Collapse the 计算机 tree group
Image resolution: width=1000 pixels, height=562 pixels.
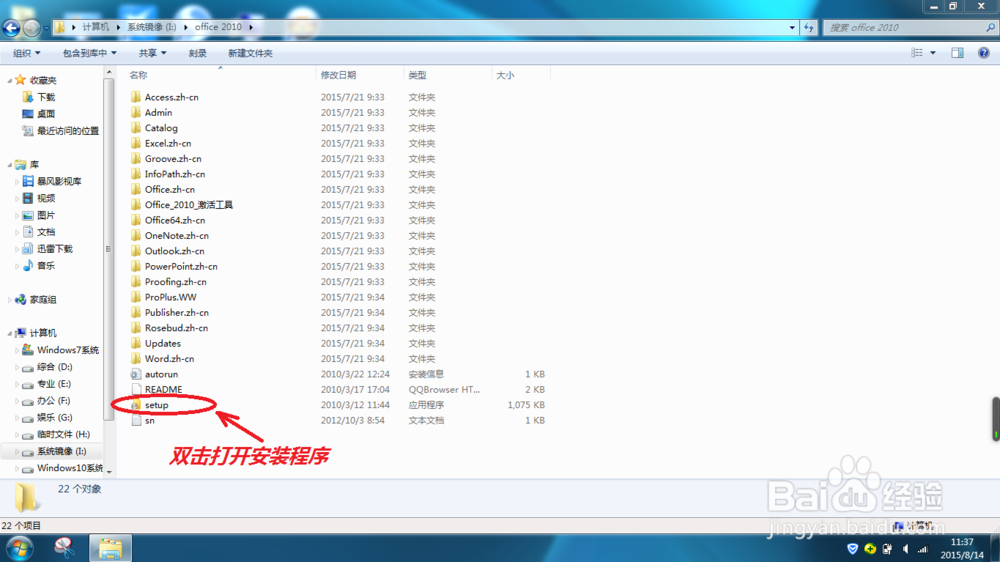pyautogui.click(x=10, y=333)
